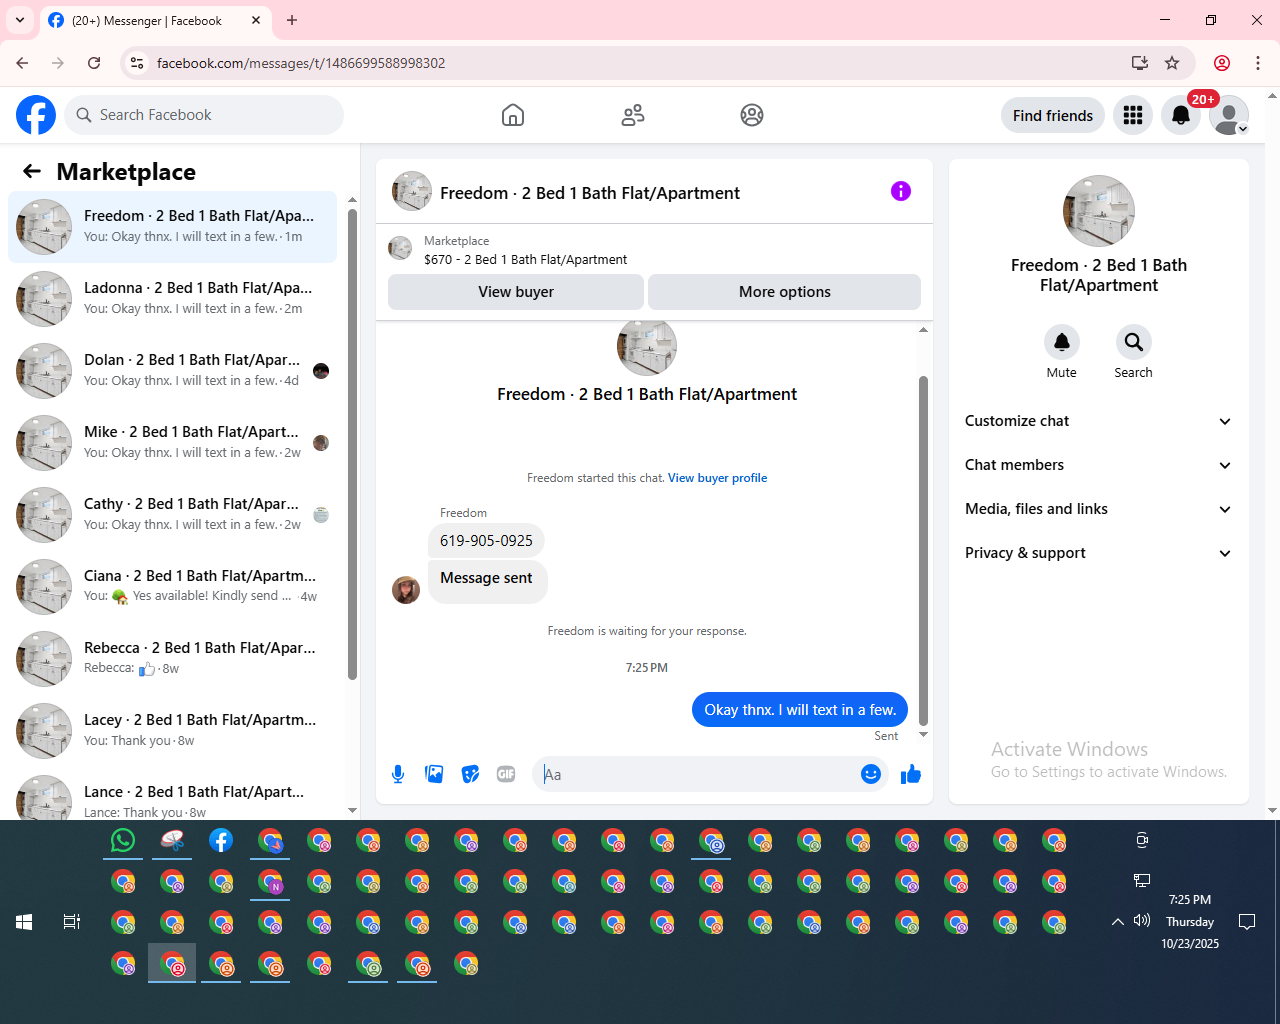Click the browser address bar URL
Image resolution: width=1280 pixels, height=1024 pixels.
click(301, 63)
